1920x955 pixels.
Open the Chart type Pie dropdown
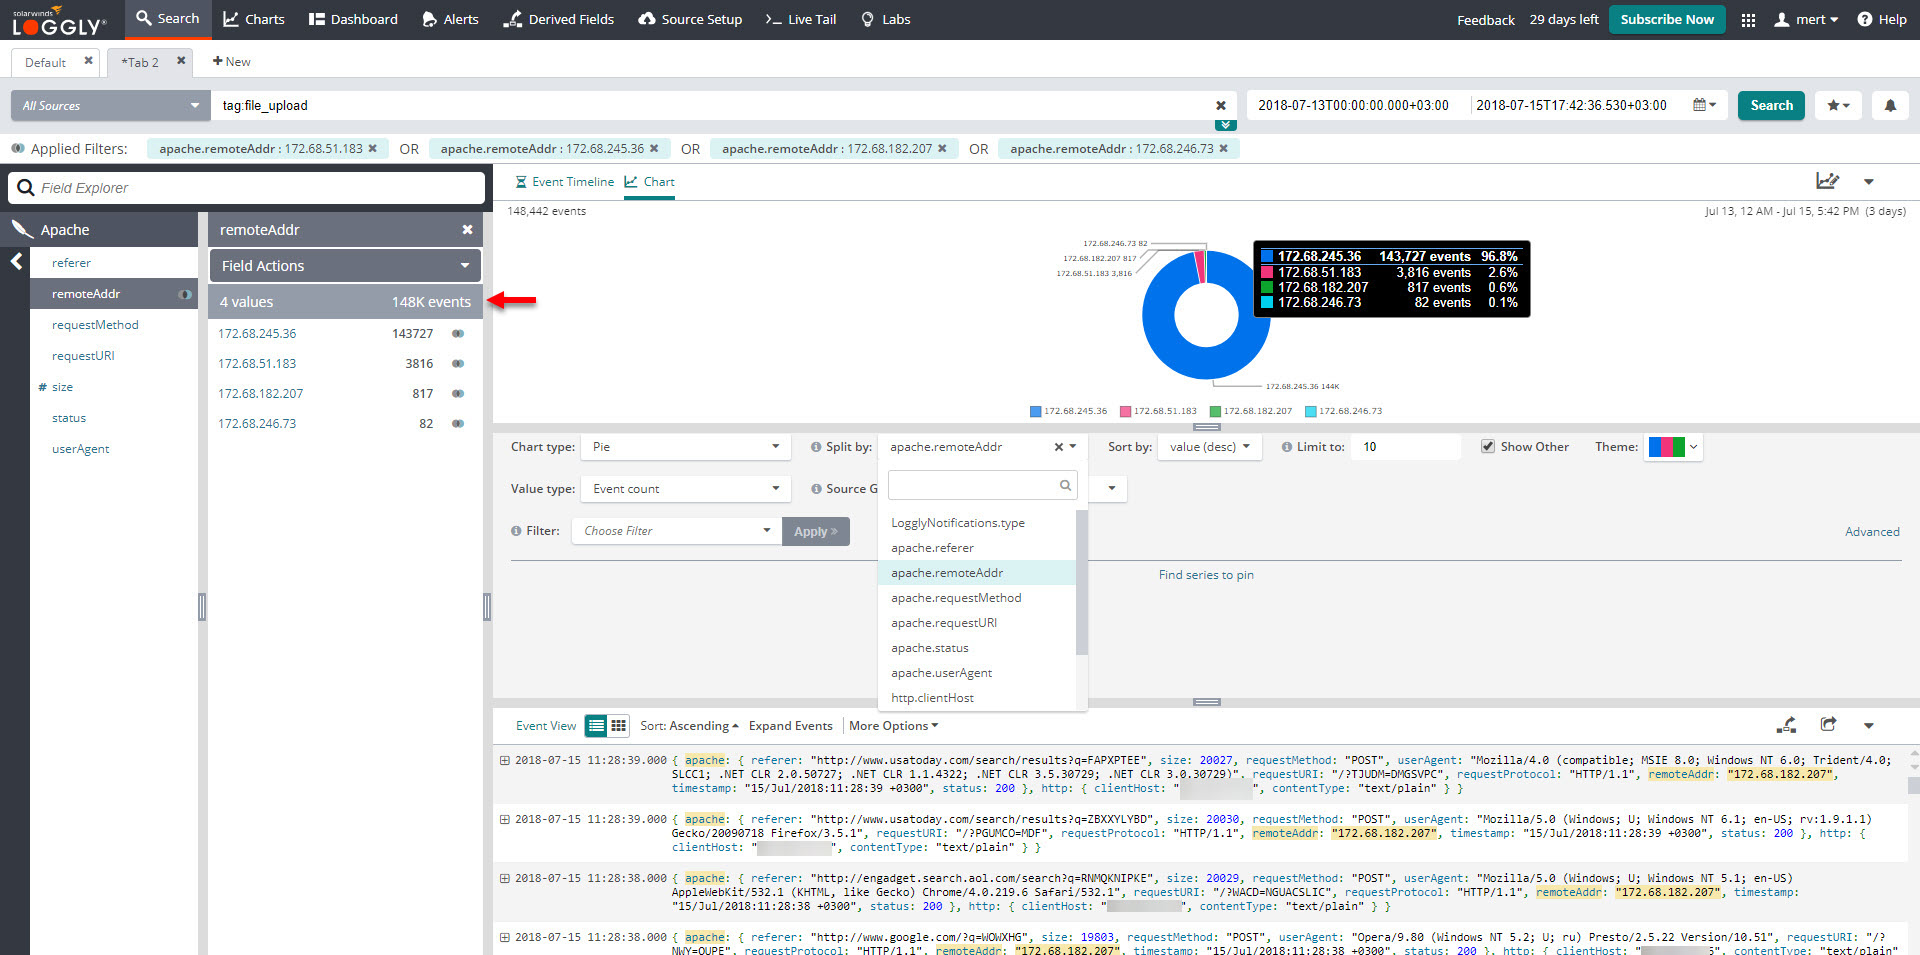[686, 447]
